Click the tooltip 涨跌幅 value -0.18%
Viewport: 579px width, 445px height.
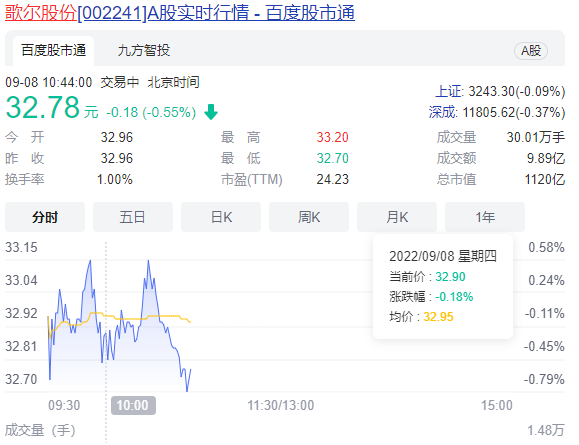point(454,297)
